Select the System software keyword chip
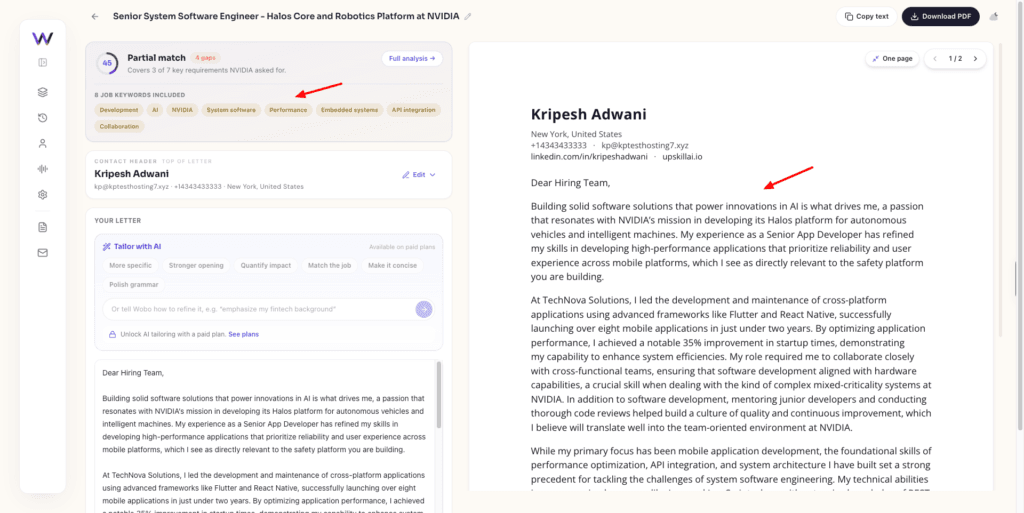The width and height of the screenshot is (1024, 513). [x=231, y=110]
